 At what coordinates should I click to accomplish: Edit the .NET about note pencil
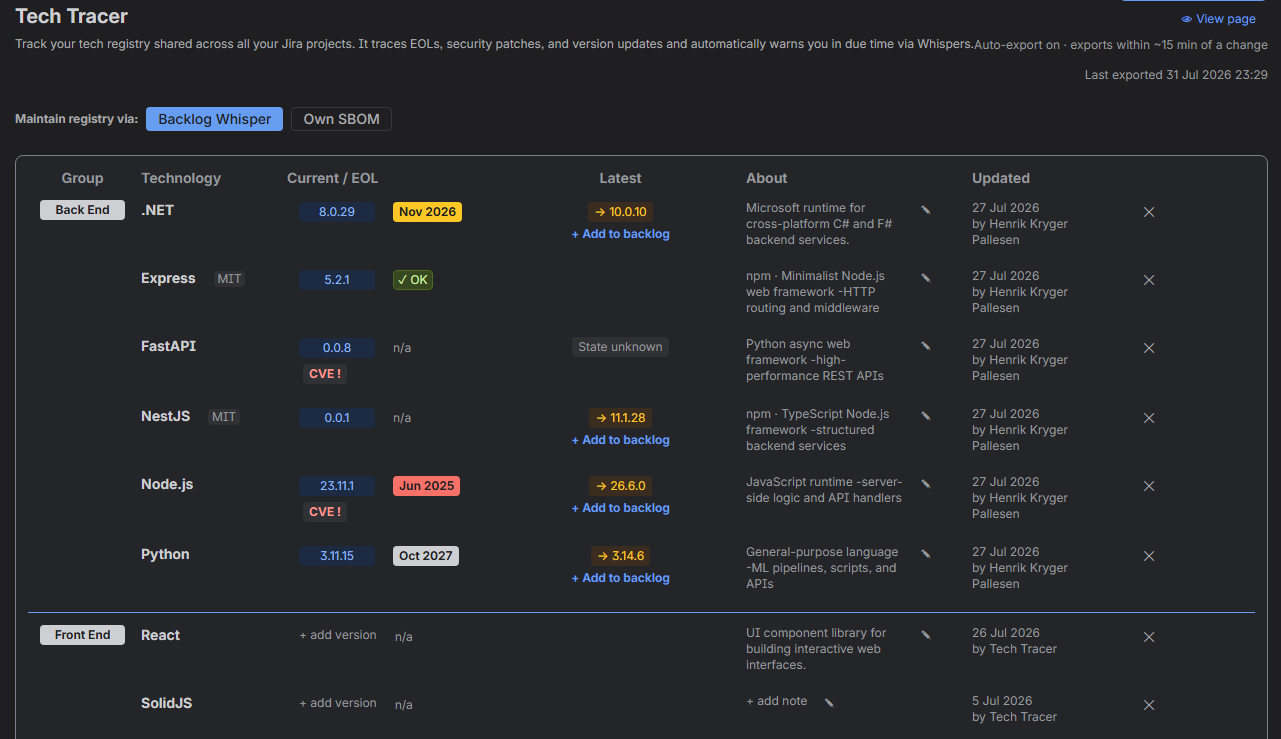click(926, 210)
